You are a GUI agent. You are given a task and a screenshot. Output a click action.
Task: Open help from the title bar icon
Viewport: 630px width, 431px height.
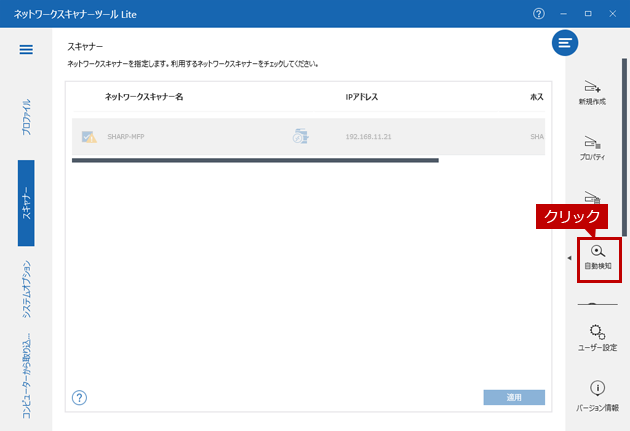[538, 14]
